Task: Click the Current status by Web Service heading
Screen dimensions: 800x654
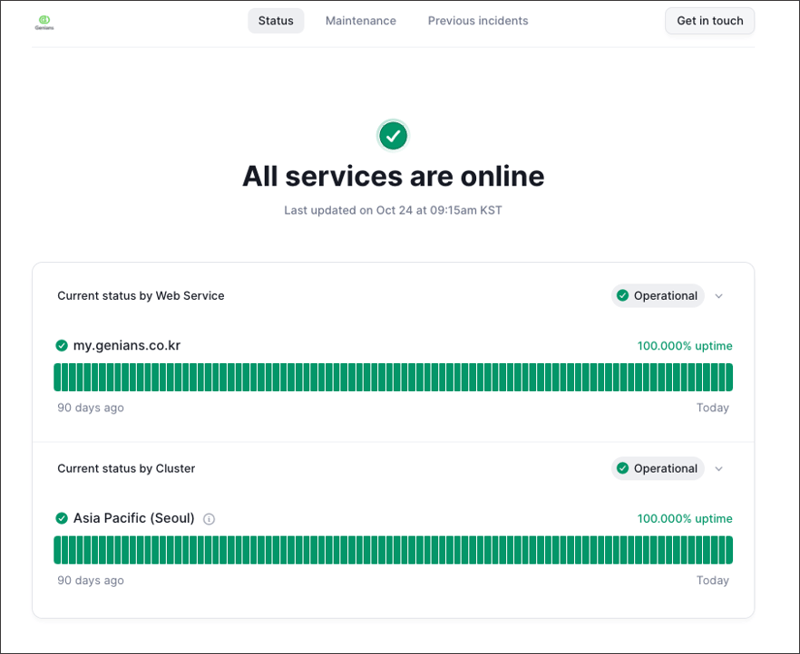Action: [x=141, y=296]
